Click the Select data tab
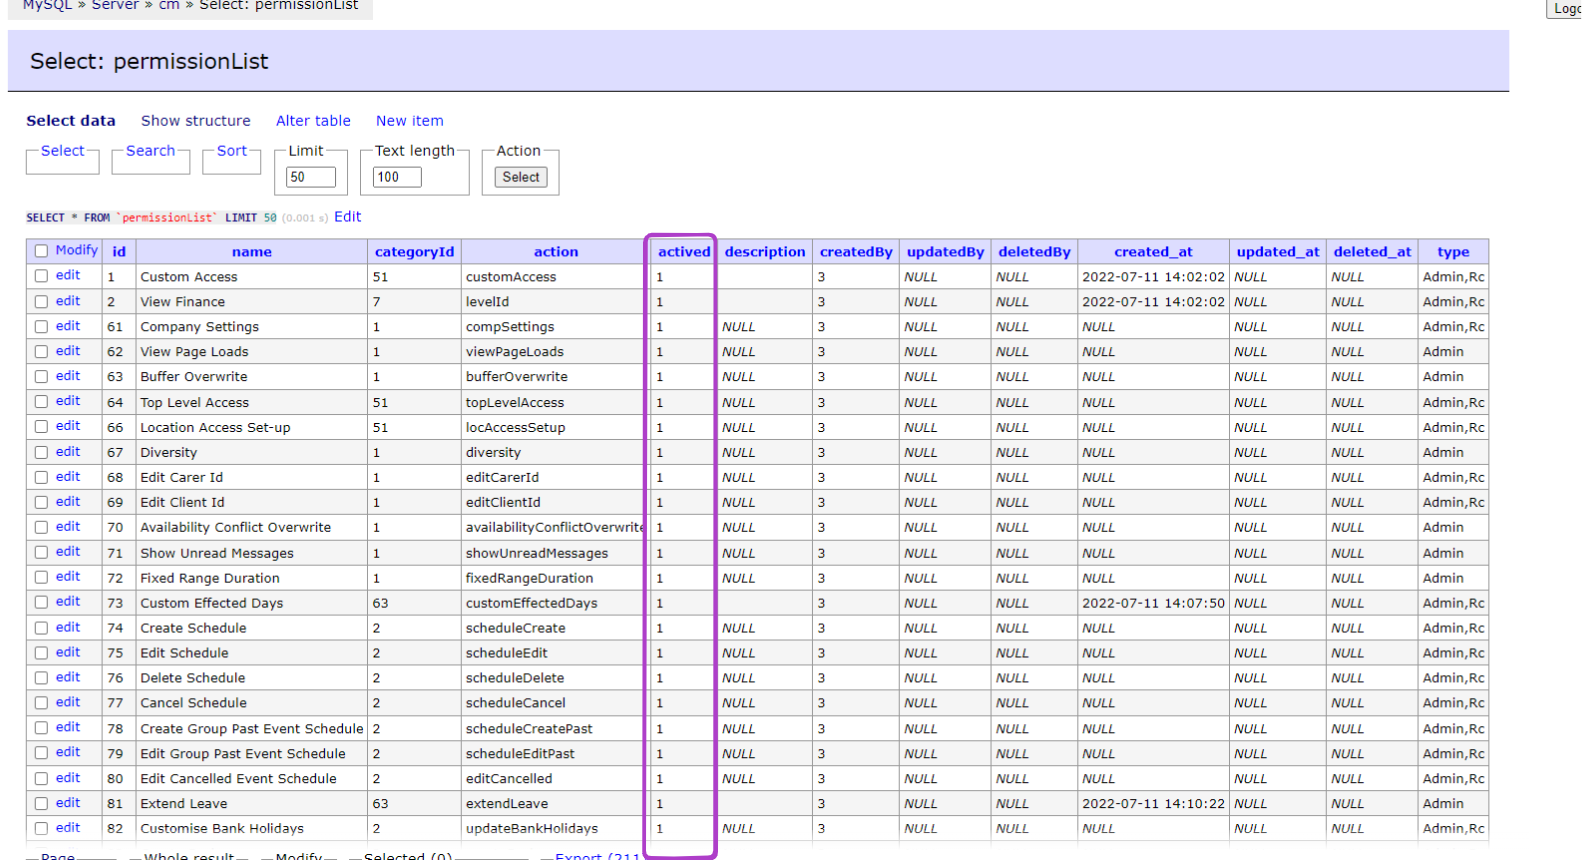Screen dimensions: 1582x860 (x=71, y=121)
